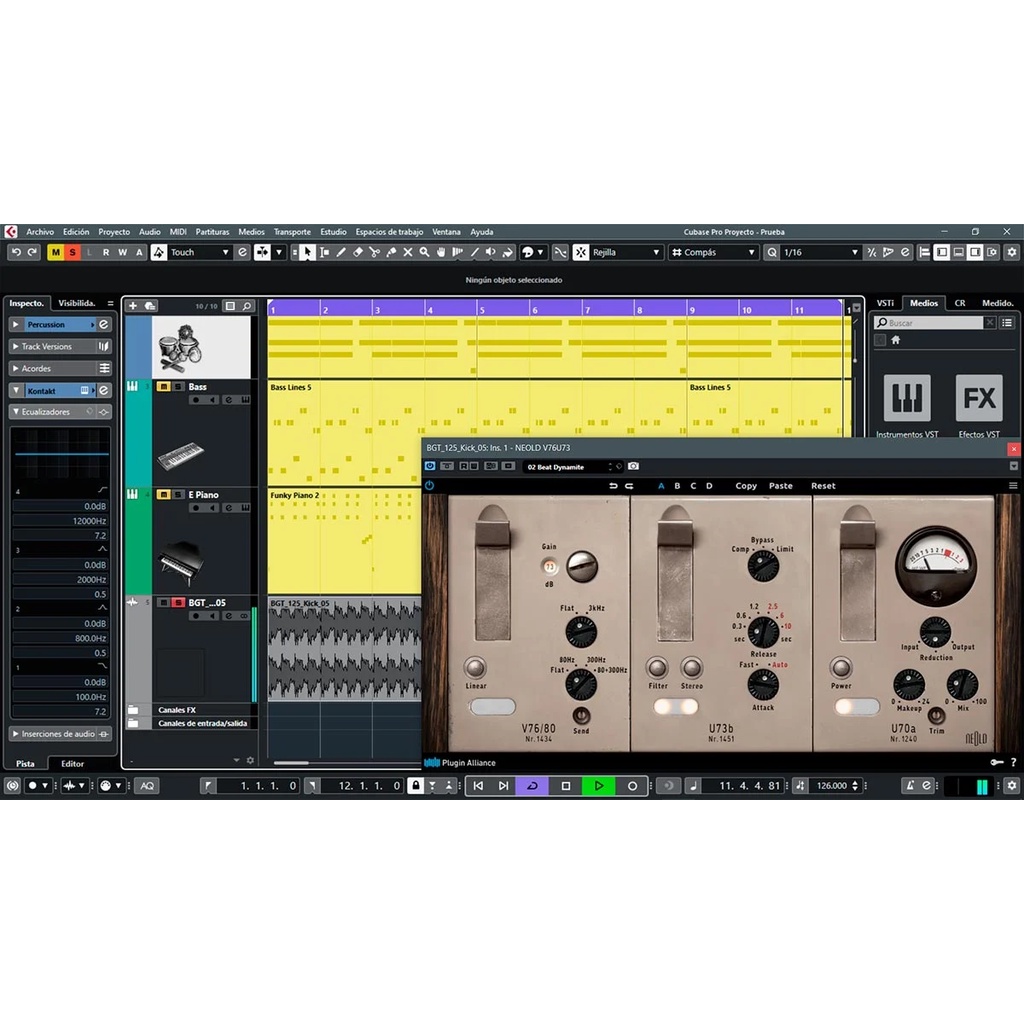Select the Object Selection arrow tool

[x=307, y=252]
